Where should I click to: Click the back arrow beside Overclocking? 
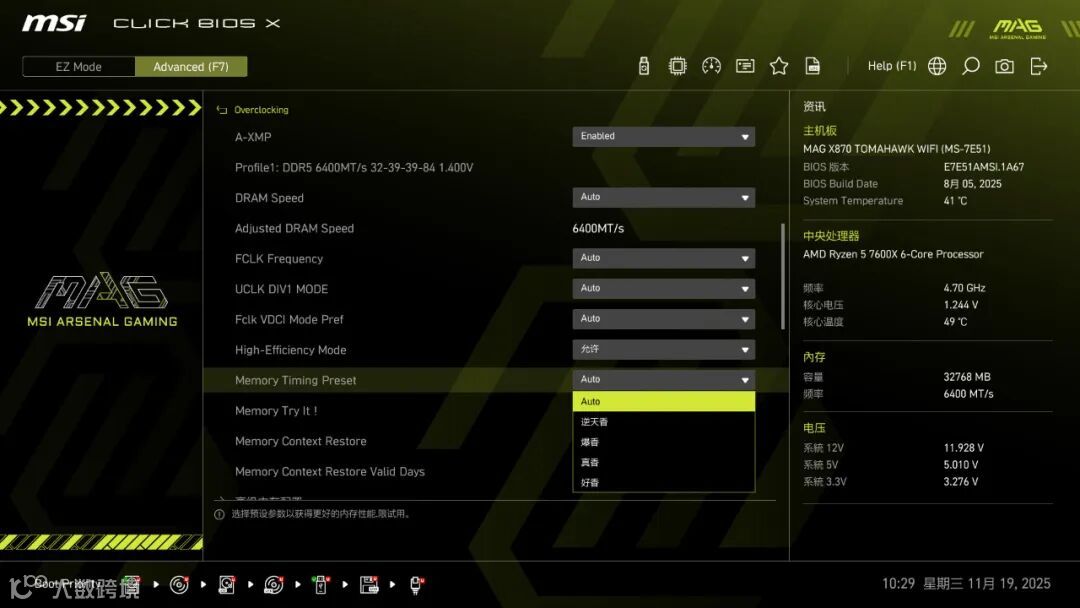pyautogui.click(x=222, y=110)
